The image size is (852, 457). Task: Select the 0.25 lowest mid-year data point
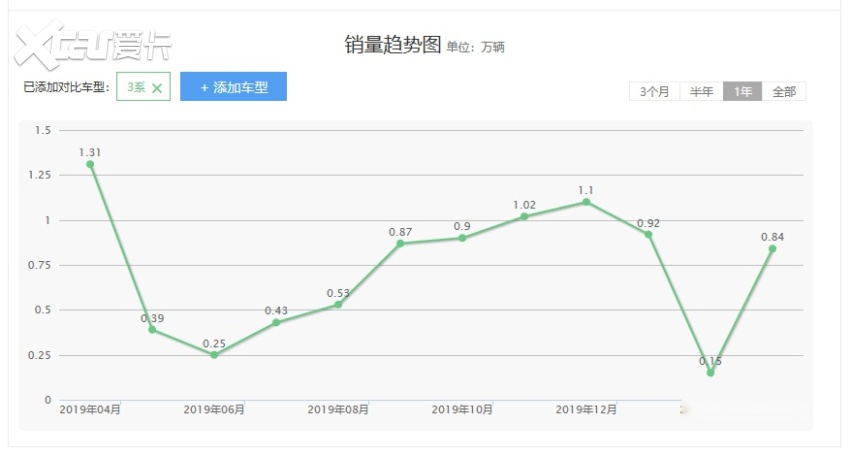click(214, 355)
